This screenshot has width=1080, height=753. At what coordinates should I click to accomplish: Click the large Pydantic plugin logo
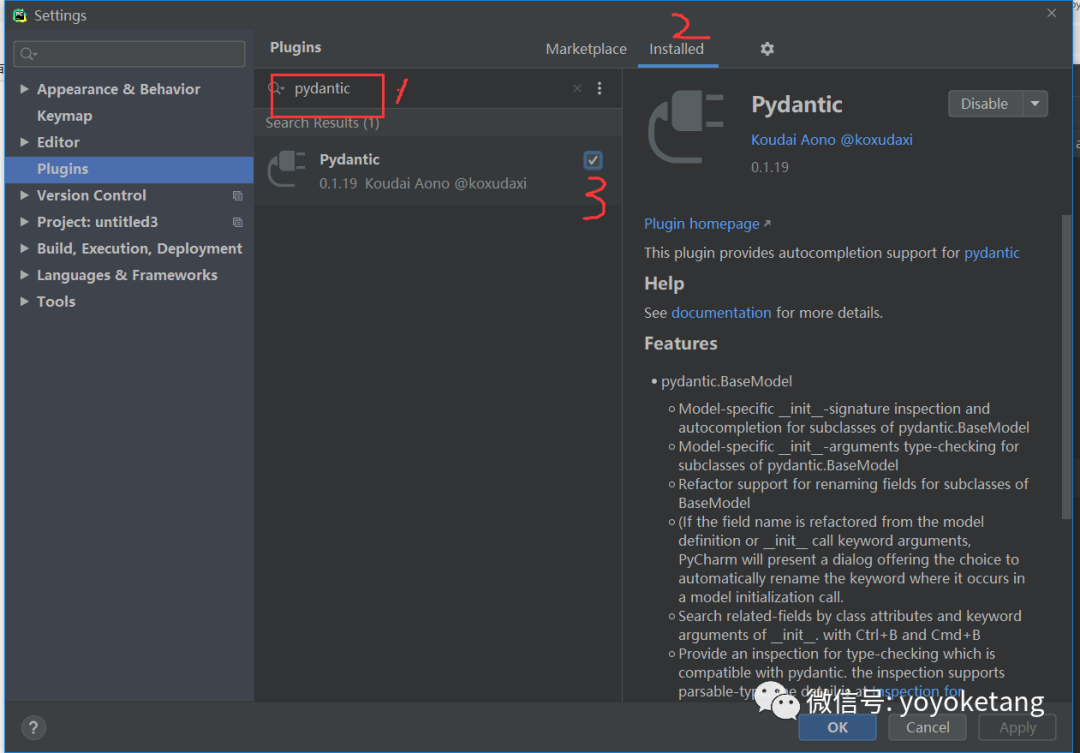pos(686,127)
